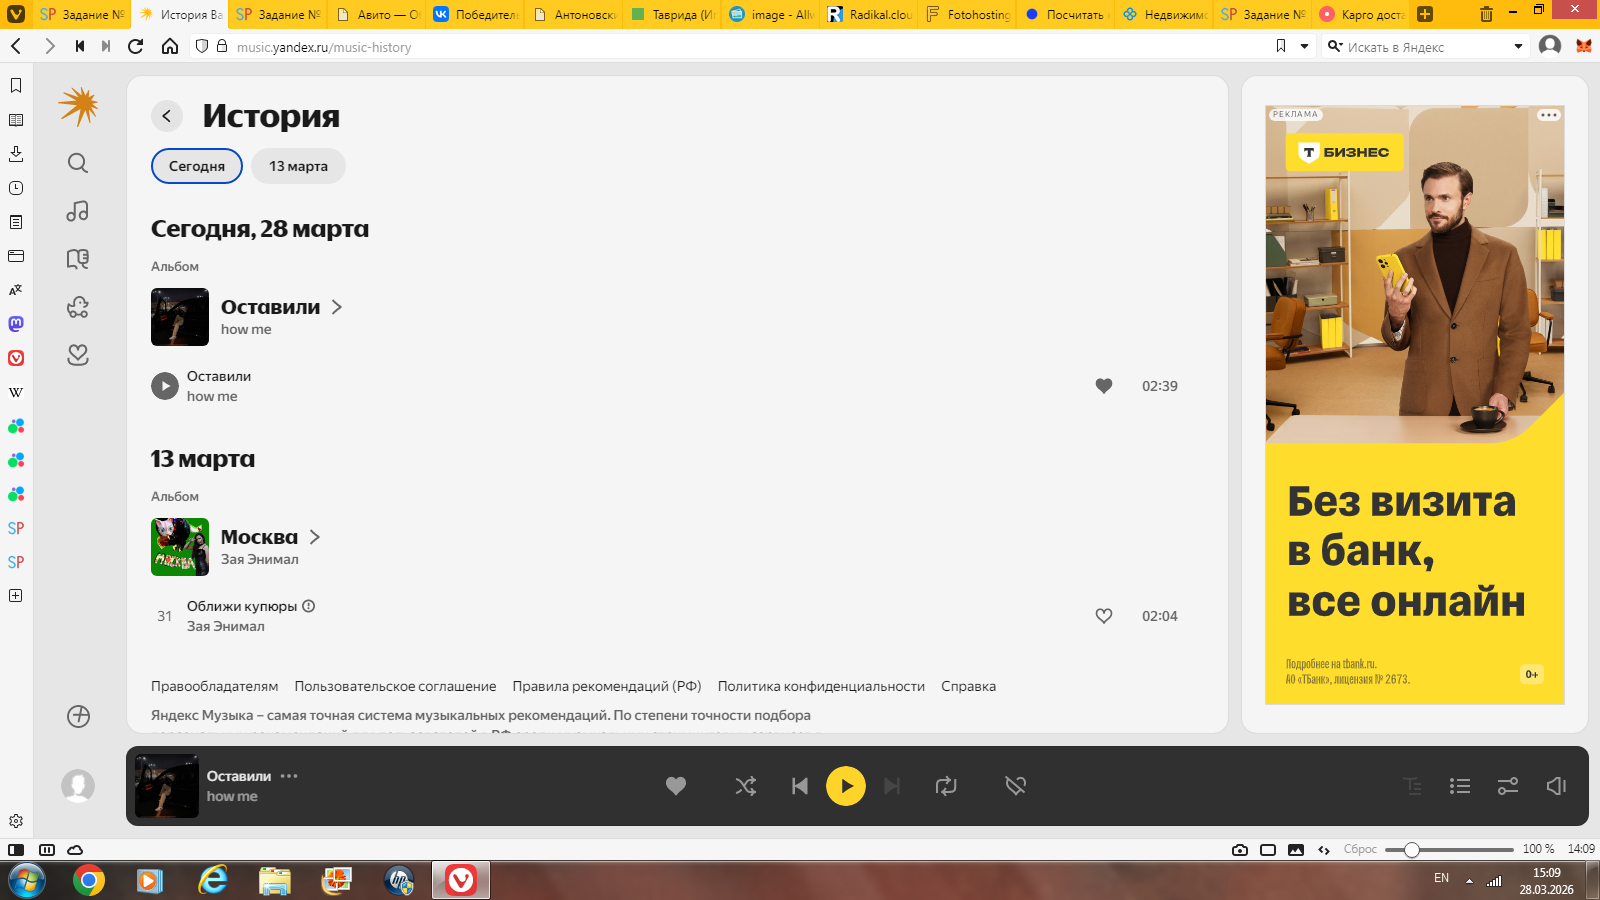The height and width of the screenshot is (900, 1600).
Task: Play the track Оставили in history list
Action: point(165,386)
